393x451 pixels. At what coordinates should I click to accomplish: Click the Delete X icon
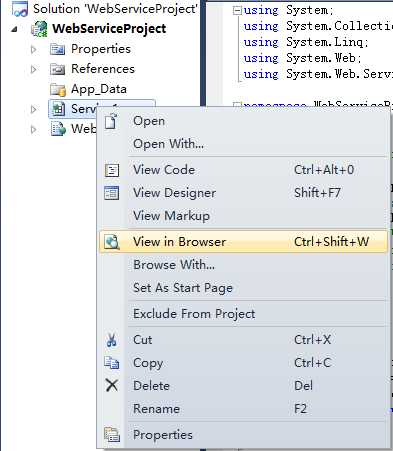coord(112,385)
